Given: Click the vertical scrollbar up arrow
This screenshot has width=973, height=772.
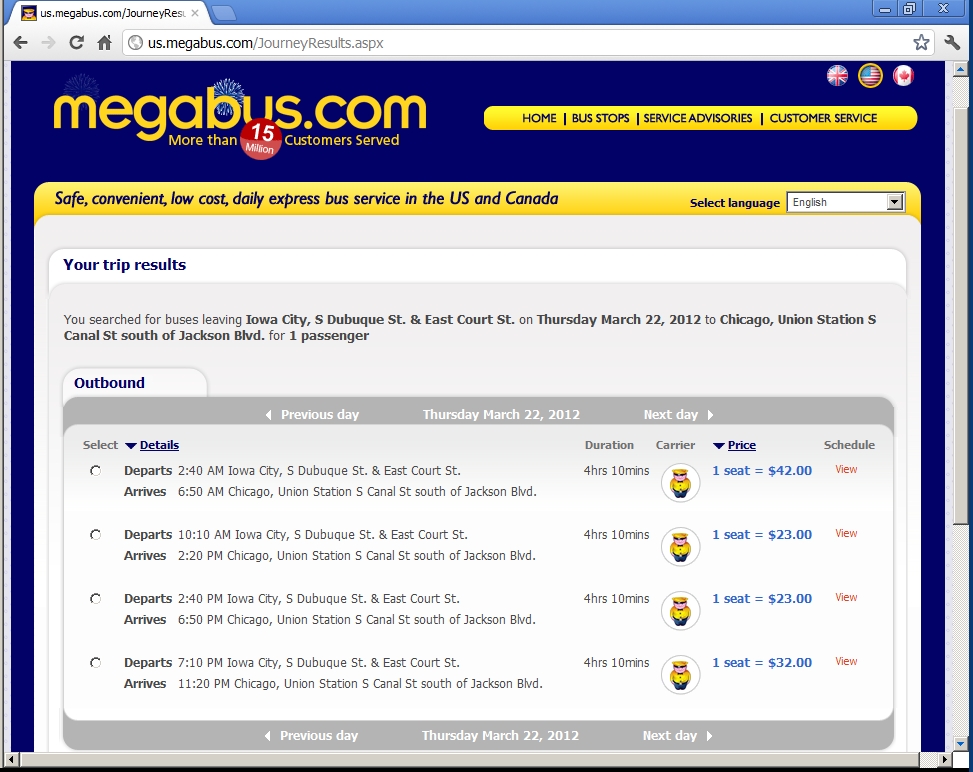Looking at the screenshot, I should (960, 69).
